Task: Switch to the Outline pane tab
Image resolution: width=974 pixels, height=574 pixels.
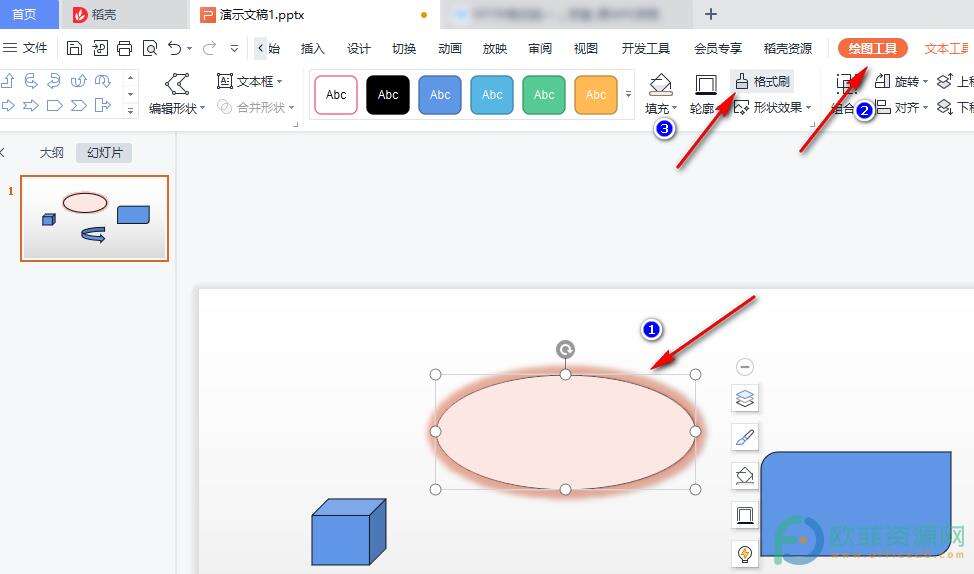Action: [52, 153]
